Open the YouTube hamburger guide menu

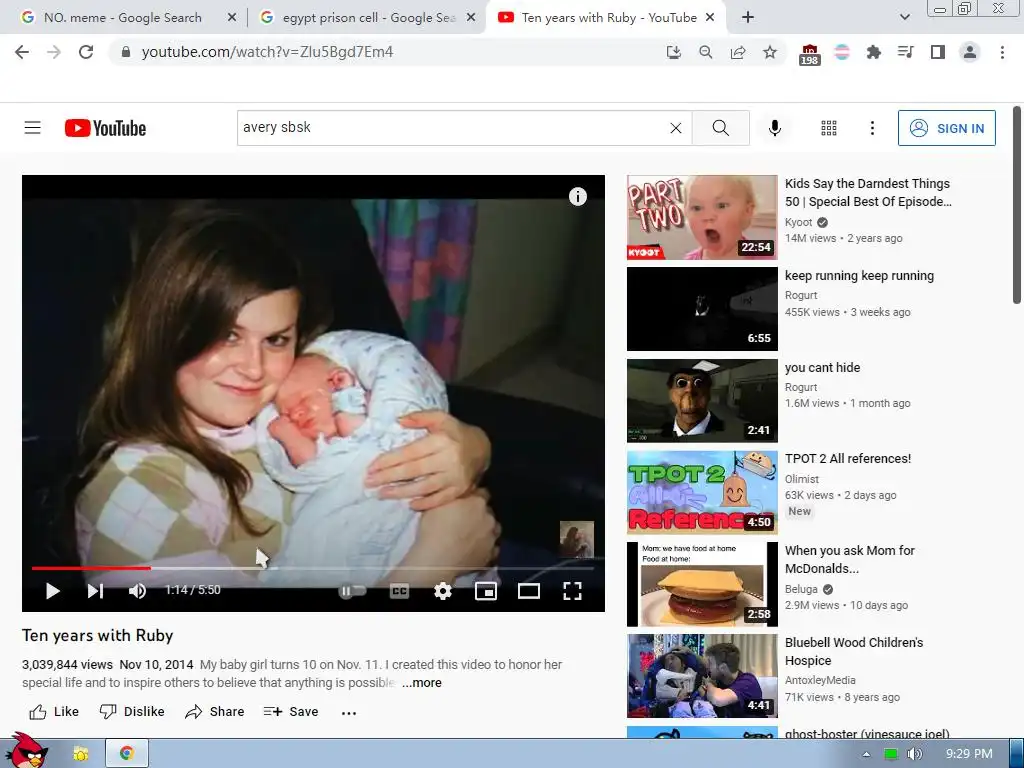33,128
